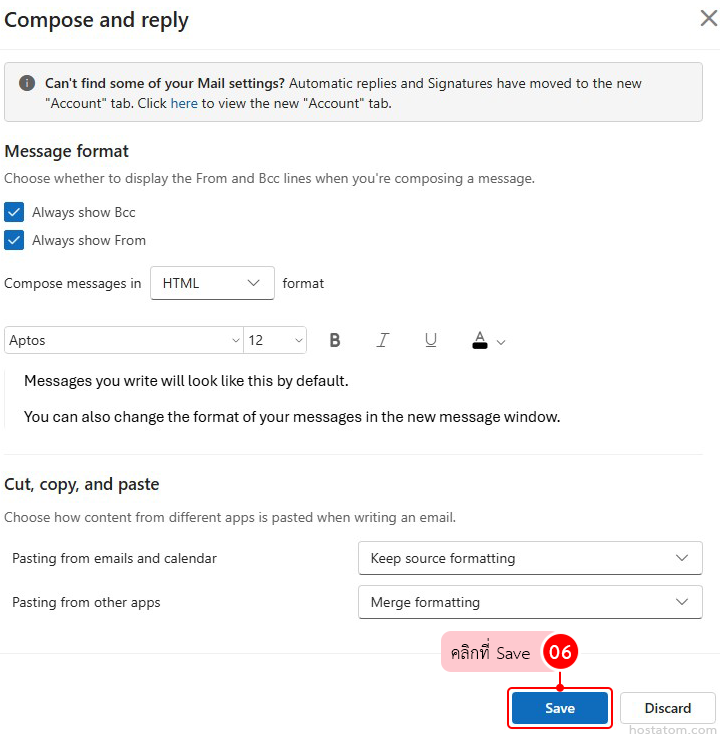Viewport: 720px width, 736px height.
Task: Click 'You can also change the format' preview line
Action: 292,417
